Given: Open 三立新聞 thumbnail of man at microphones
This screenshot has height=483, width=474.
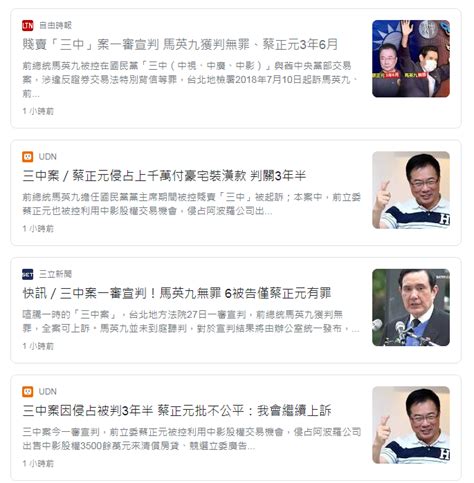Looking at the screenshot, I should coord(411,307).
